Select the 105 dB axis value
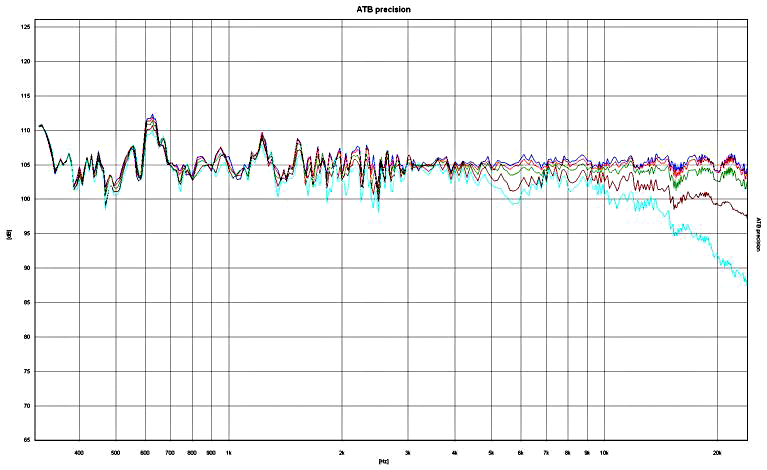Image resolution: width=767 pixels, height=470 pixels. [26, 165]
